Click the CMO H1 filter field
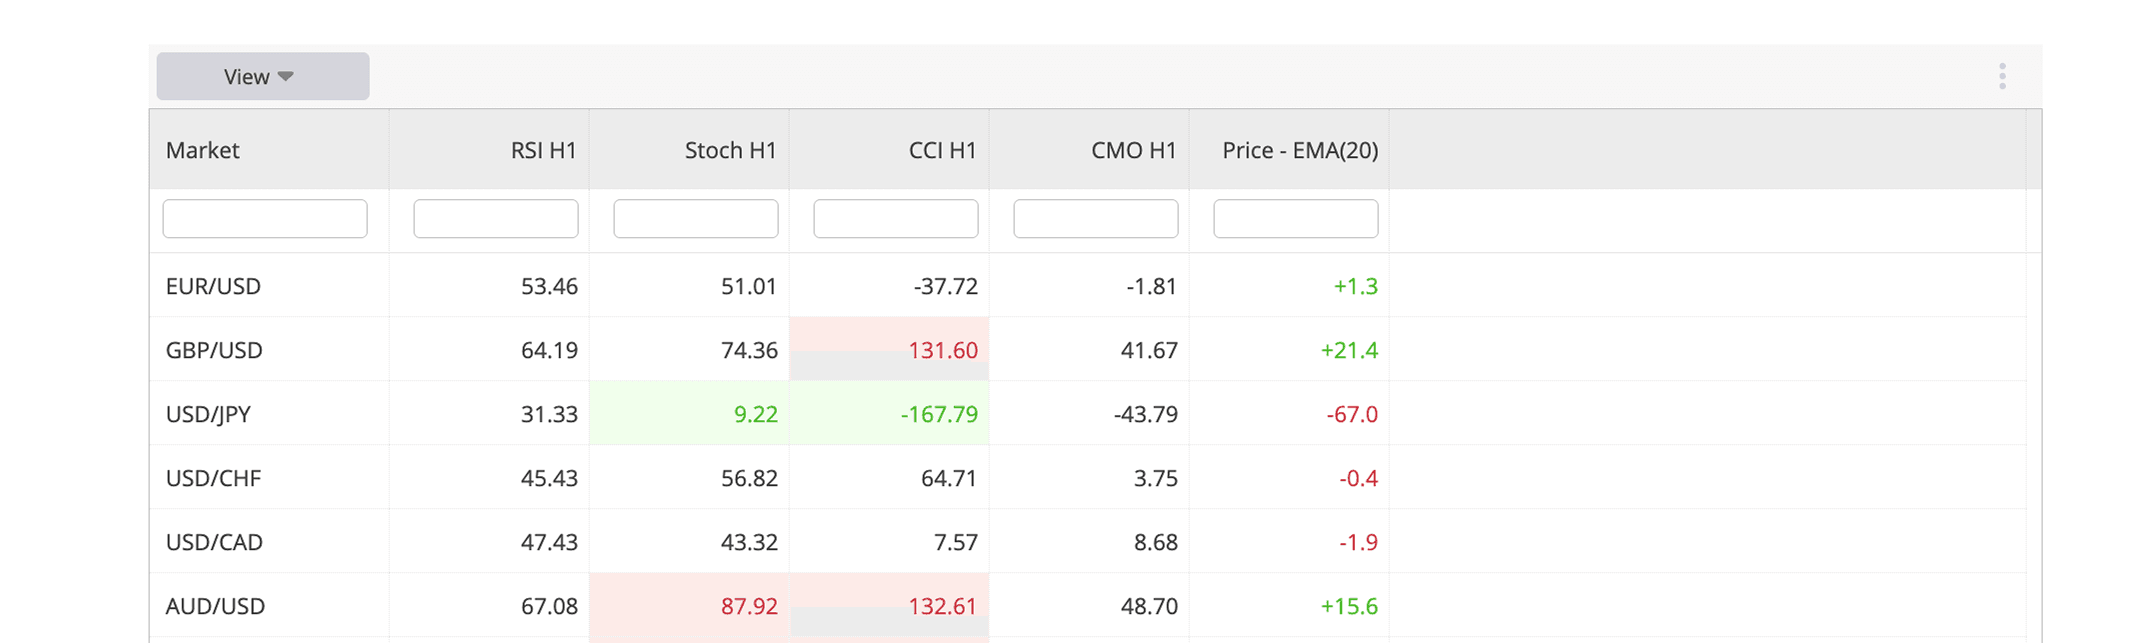This screenshot has height=643, width=2129. [1096, 219]
